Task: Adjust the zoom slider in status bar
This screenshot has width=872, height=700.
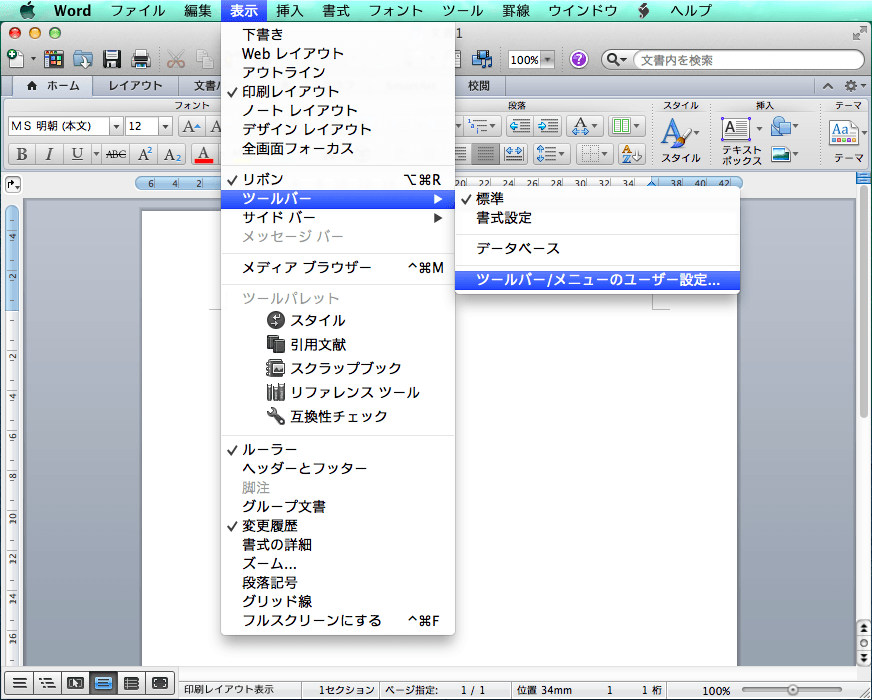Action: point(794,690)
